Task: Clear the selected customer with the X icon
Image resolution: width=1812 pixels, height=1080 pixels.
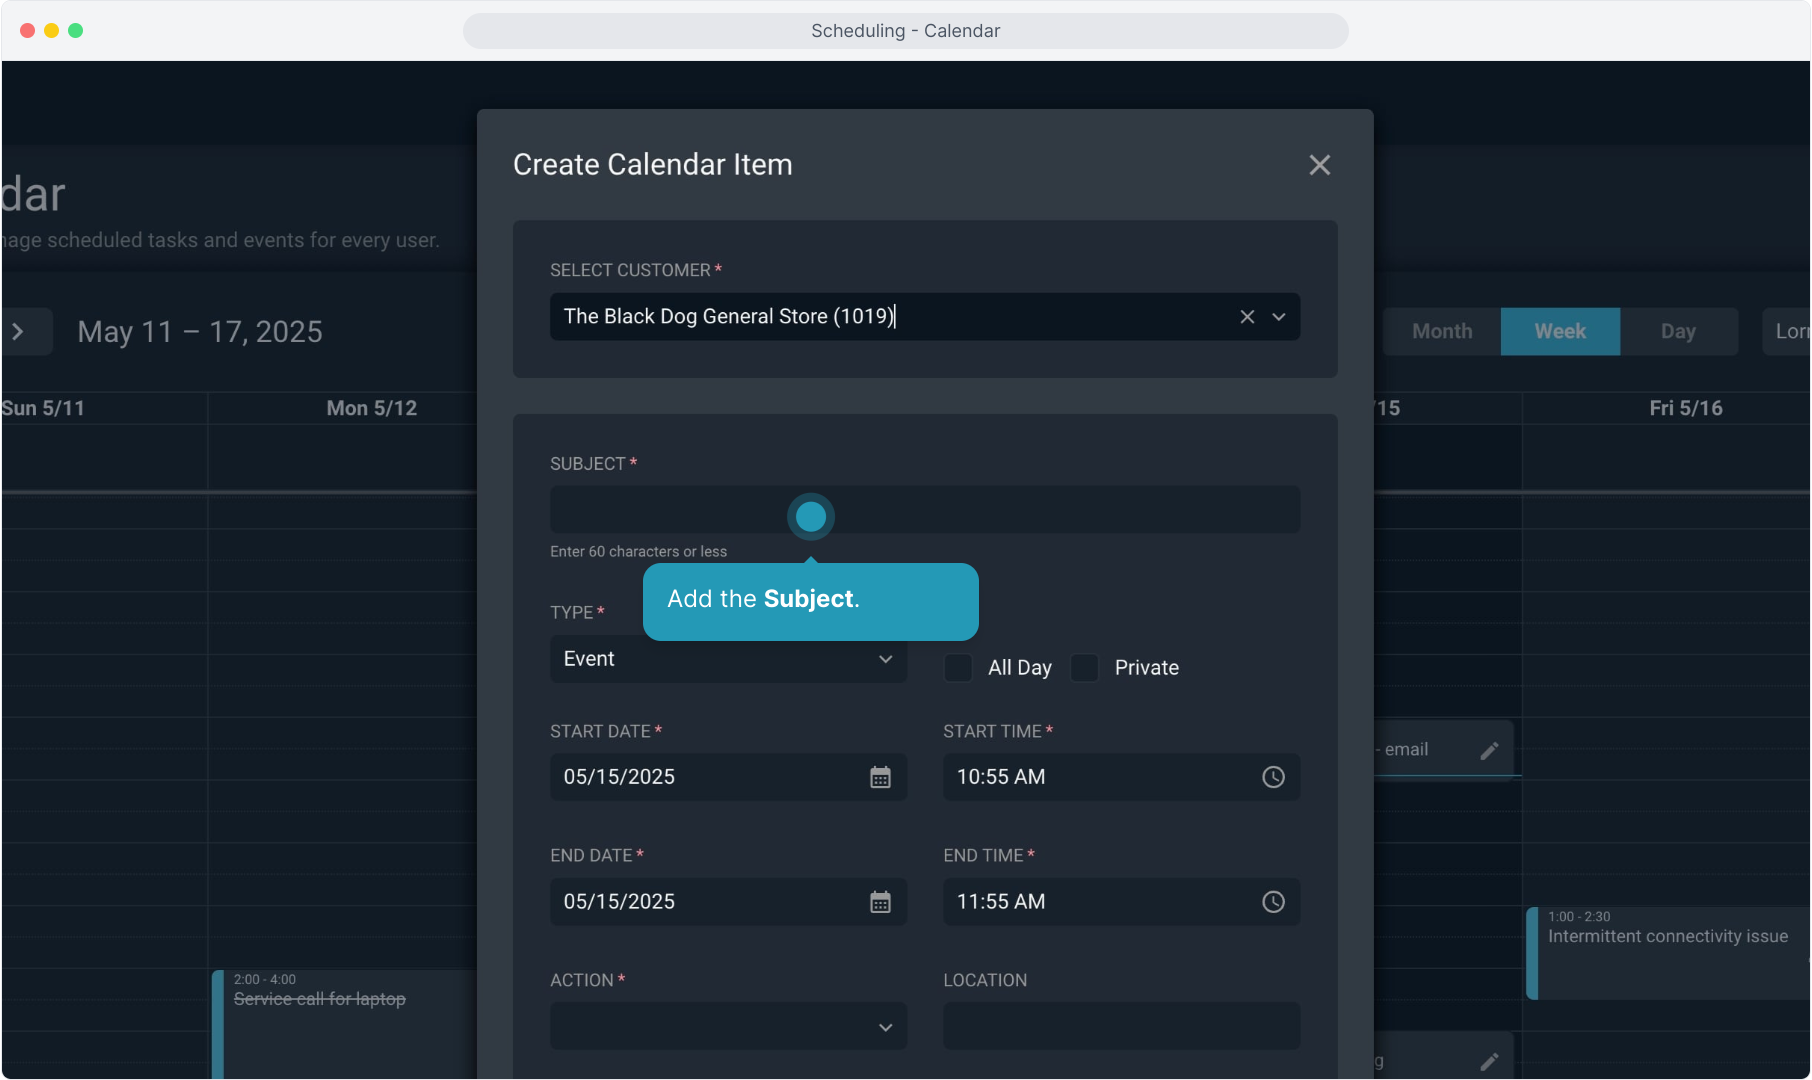Action: 1247,317
